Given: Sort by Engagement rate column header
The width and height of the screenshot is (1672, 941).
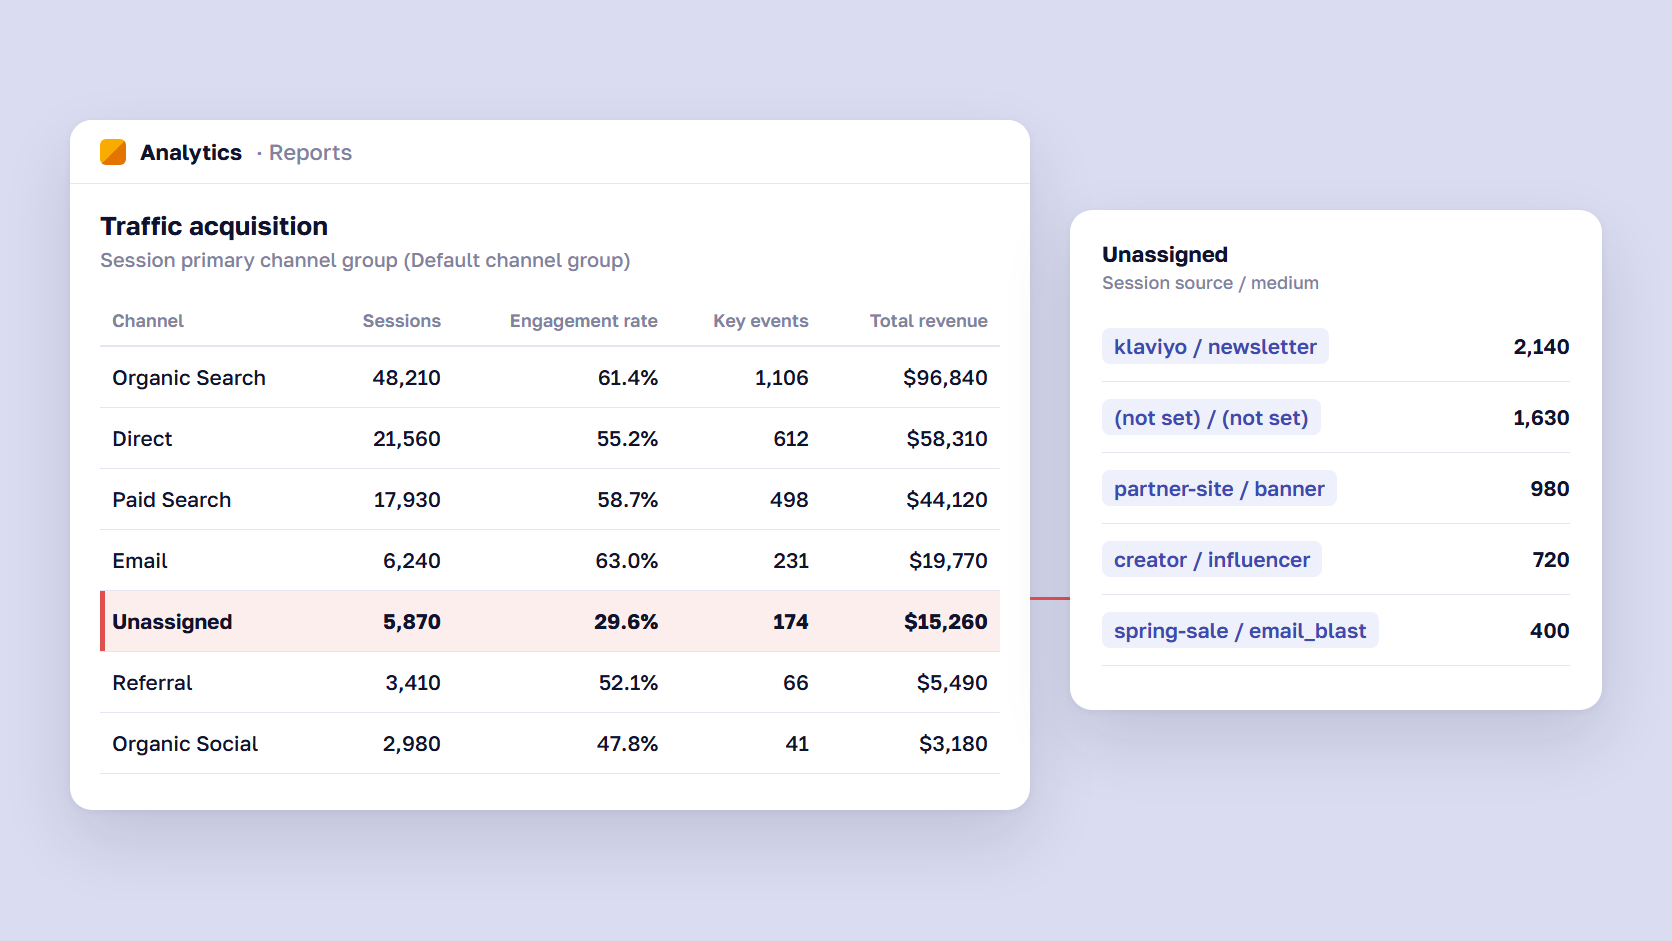Looking at the screenshot, I should [x=583, y=321].
